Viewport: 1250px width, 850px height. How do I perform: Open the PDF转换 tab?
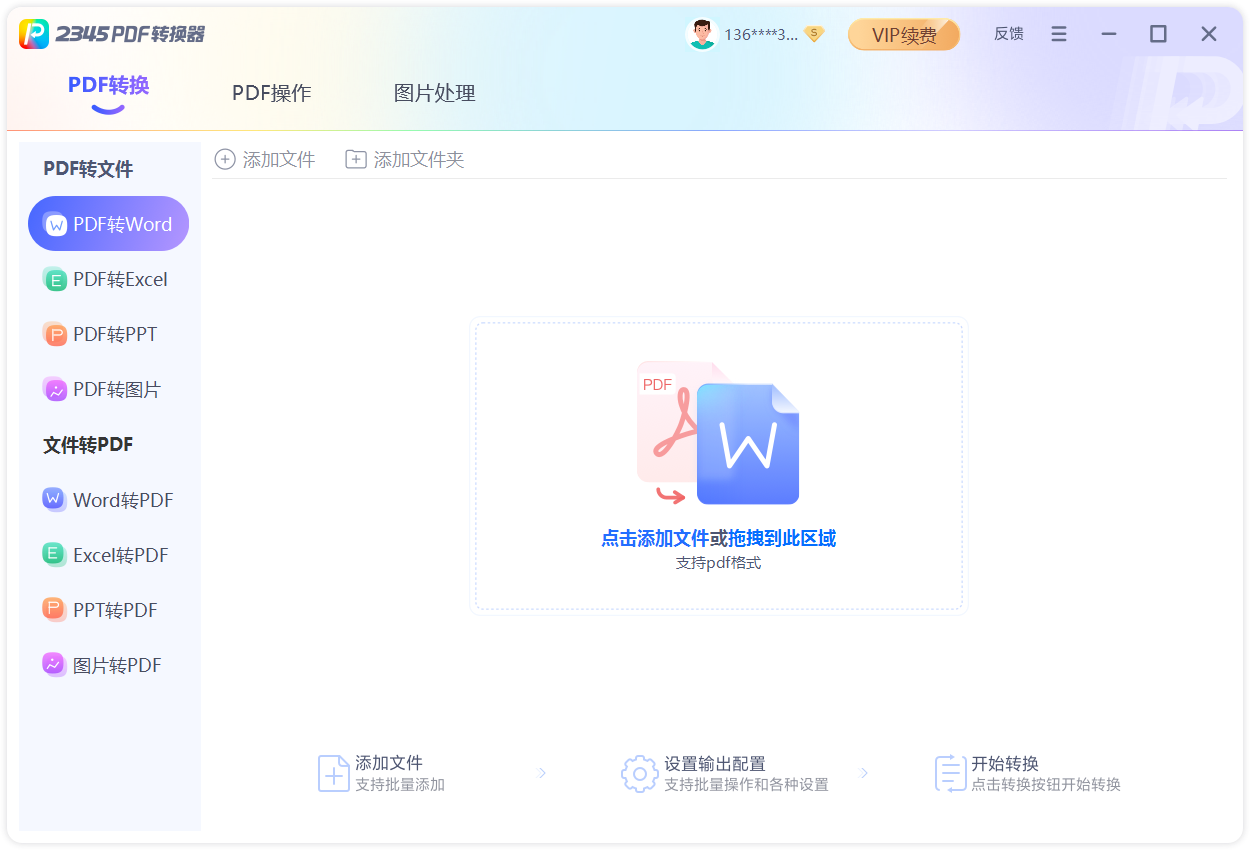click(x=108, y=86)
